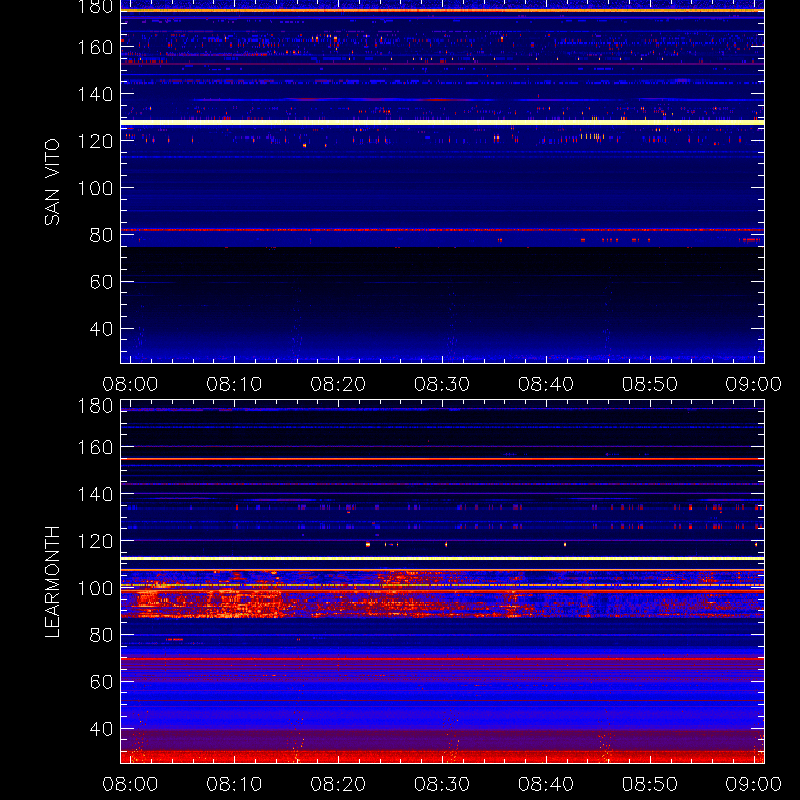Pick the 120 frequency label on Learmonth plot
Screen dimensions: 800x800
click(95, 541)
